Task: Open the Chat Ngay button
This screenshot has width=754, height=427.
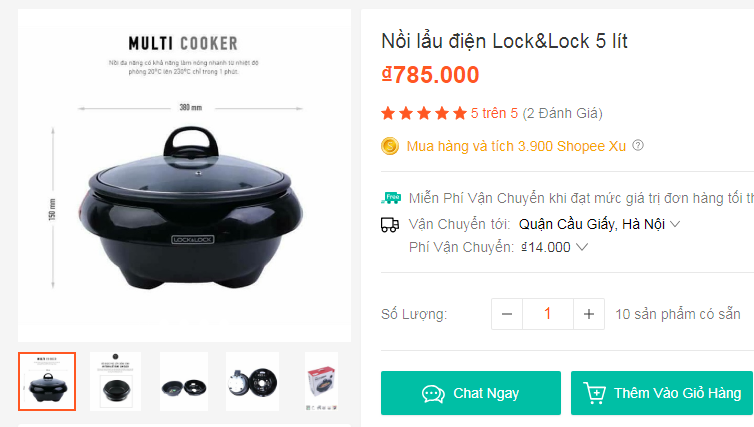Action: pos(471,393)
